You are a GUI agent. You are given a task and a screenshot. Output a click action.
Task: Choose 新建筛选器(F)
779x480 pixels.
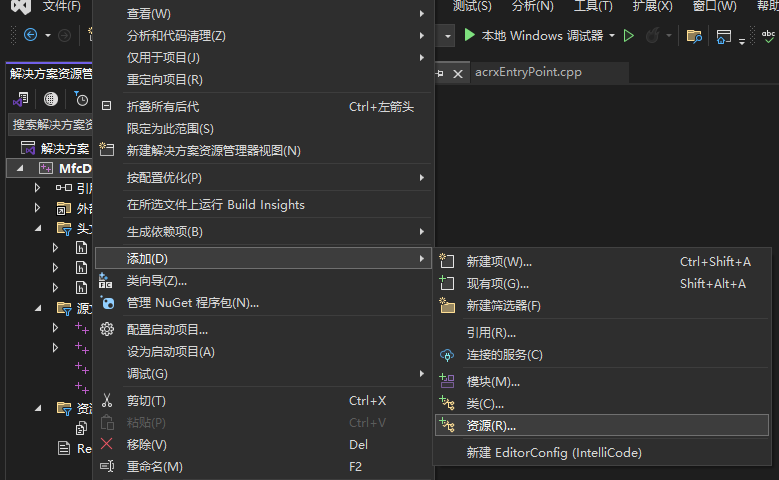(x=602, y=305)
